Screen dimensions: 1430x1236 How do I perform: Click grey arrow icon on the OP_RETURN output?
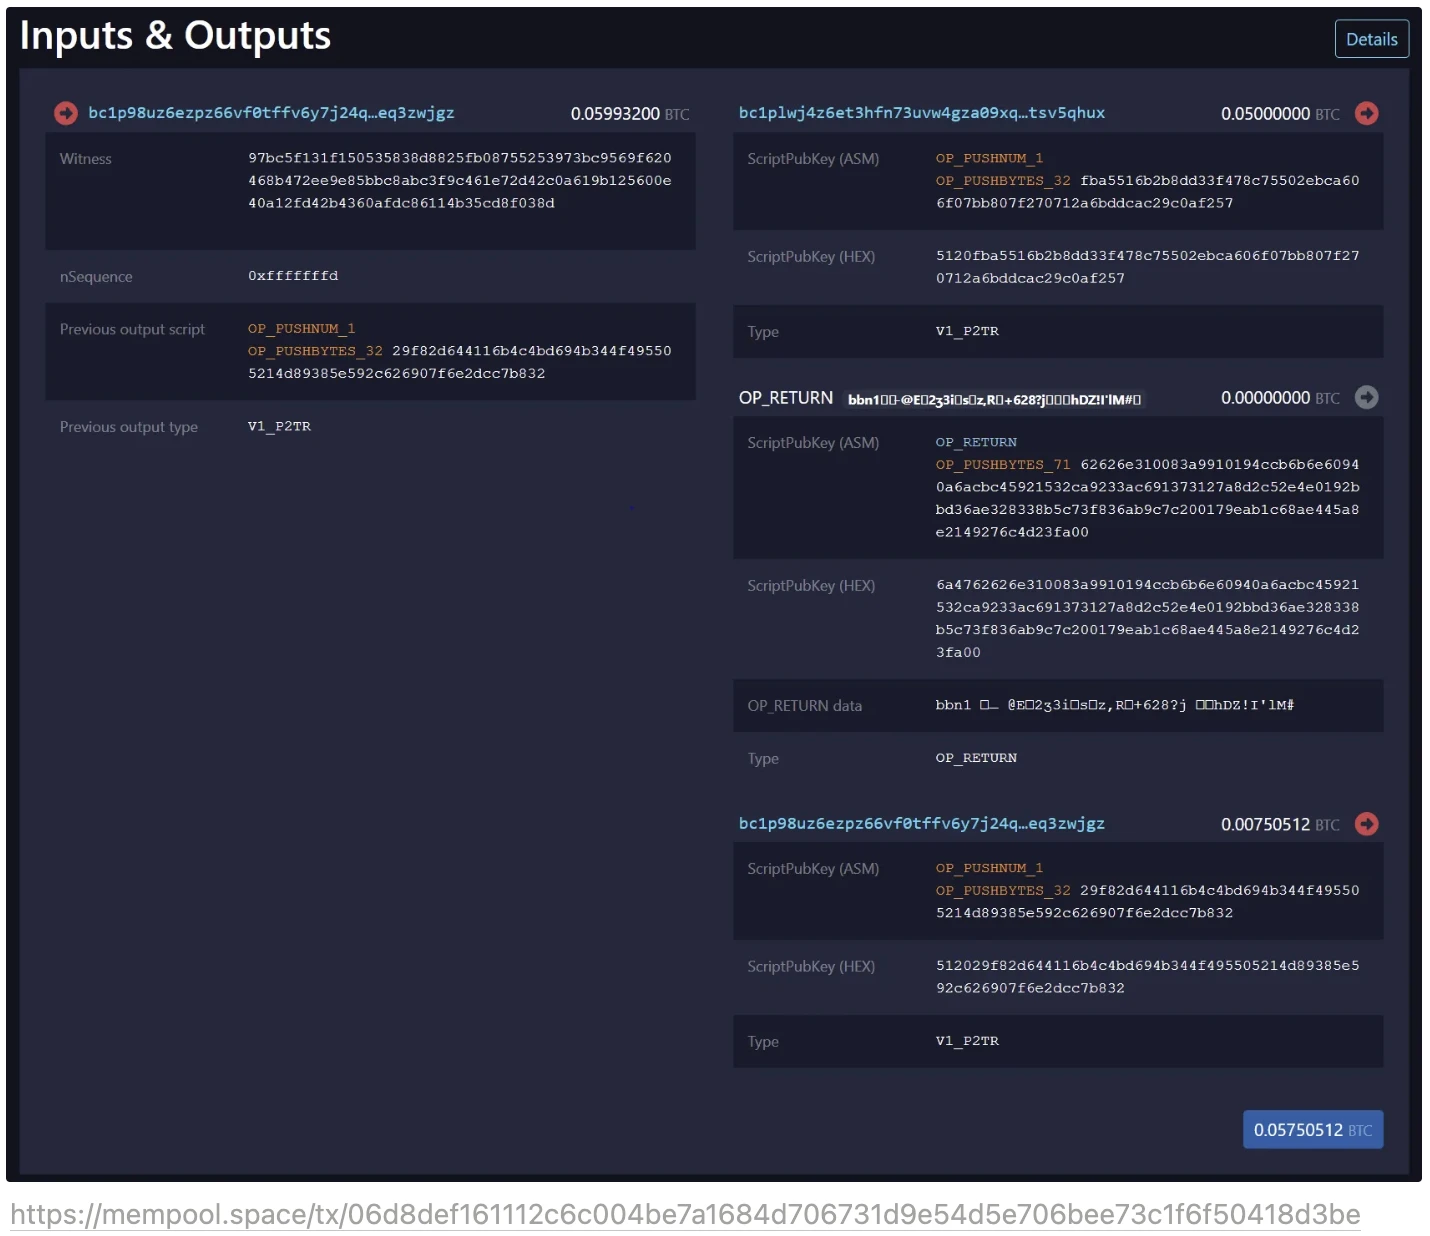(1366, 397)
